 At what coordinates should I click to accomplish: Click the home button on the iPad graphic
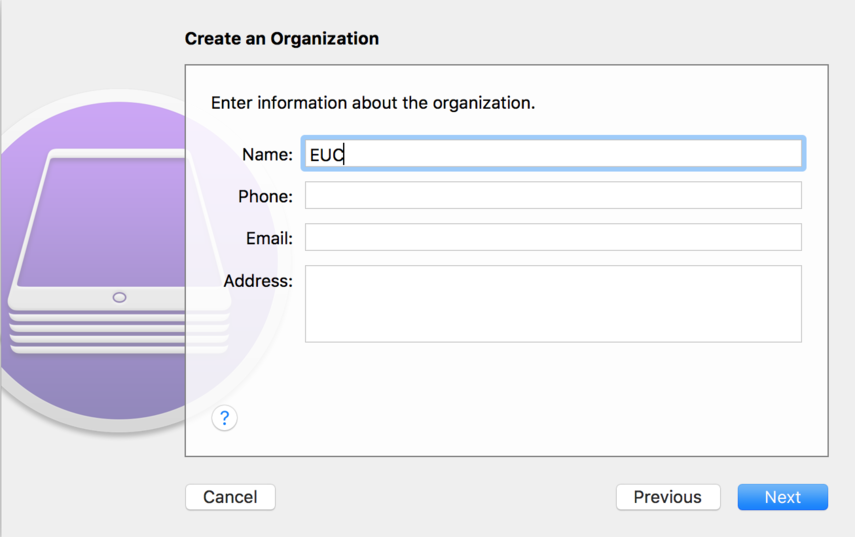(119, 297)
